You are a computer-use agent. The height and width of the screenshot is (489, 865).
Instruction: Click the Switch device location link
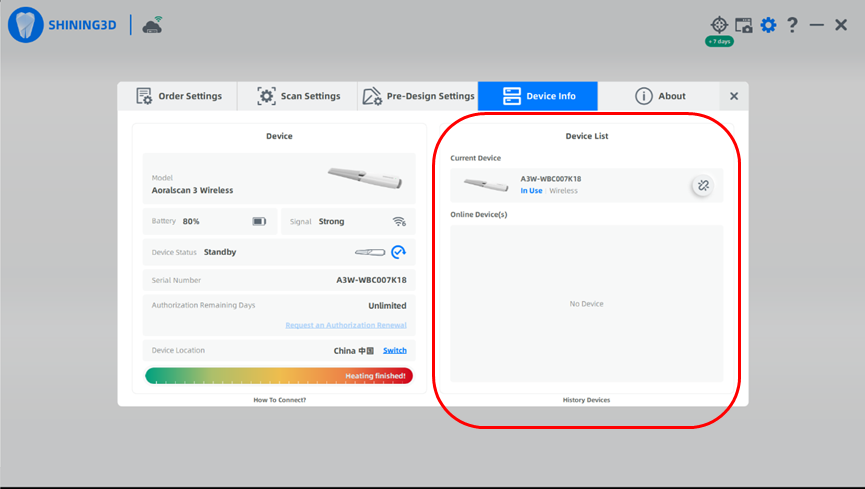pyautogui.click(x=395, y=350)
